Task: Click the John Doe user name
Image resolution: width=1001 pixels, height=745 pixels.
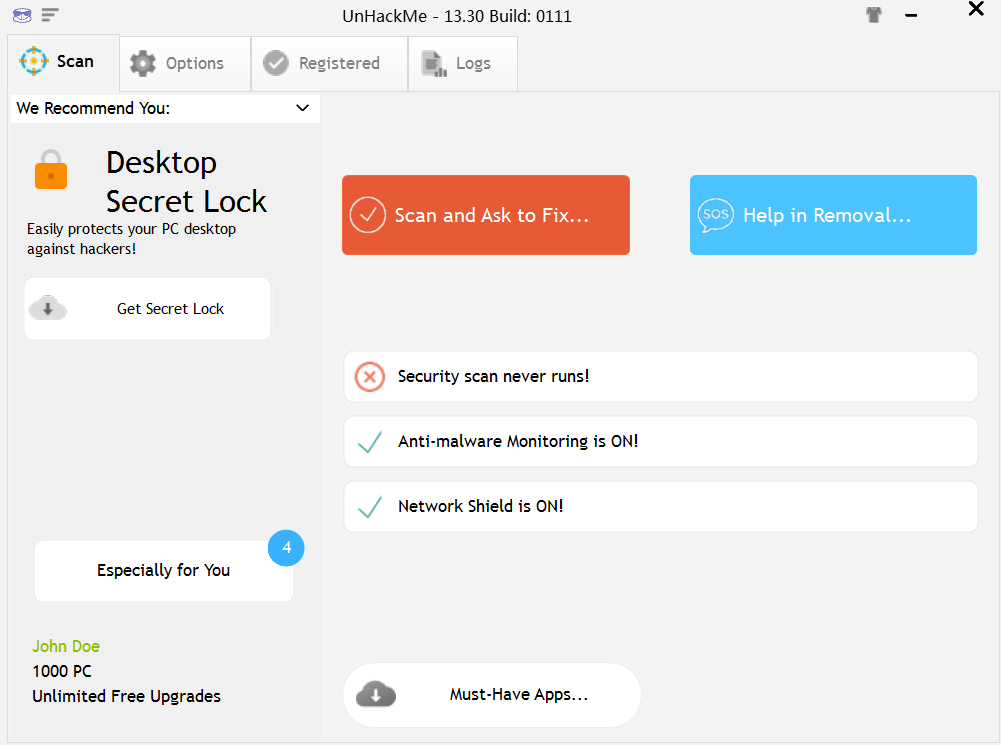Action: pyautogui.click(x=66, y=647)
